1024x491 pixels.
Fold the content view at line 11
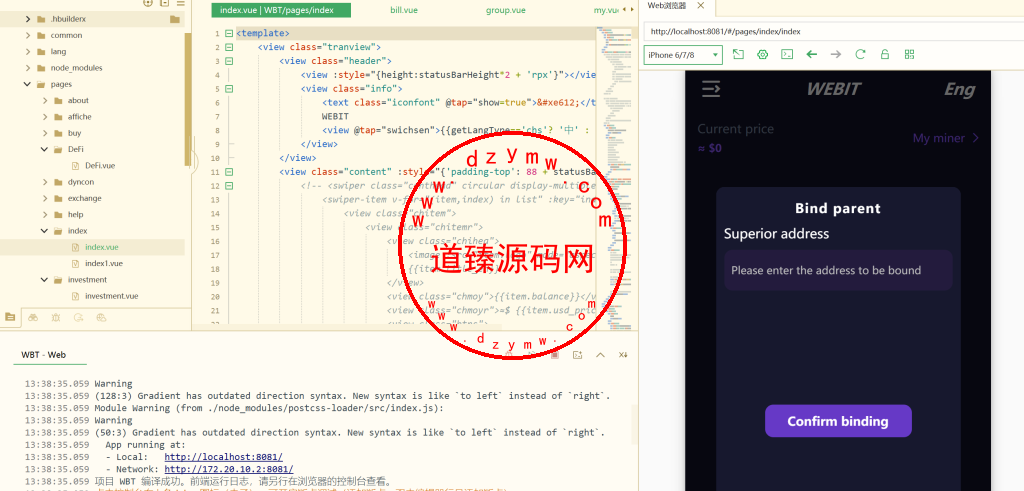[x=229, y=172]
